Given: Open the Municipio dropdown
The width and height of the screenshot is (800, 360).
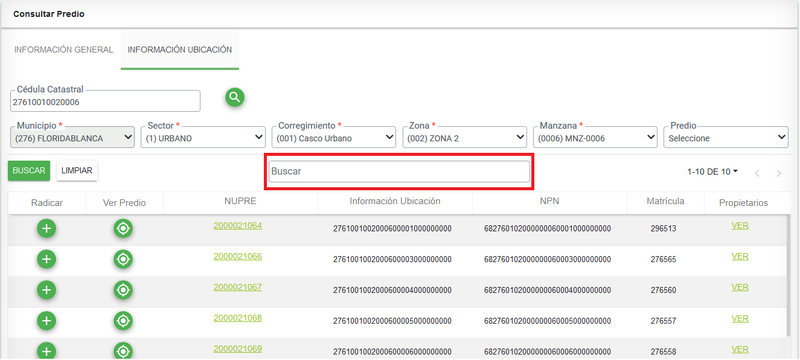Looking at the screenshot, I should pyautogui.click(x=72, y=138).
